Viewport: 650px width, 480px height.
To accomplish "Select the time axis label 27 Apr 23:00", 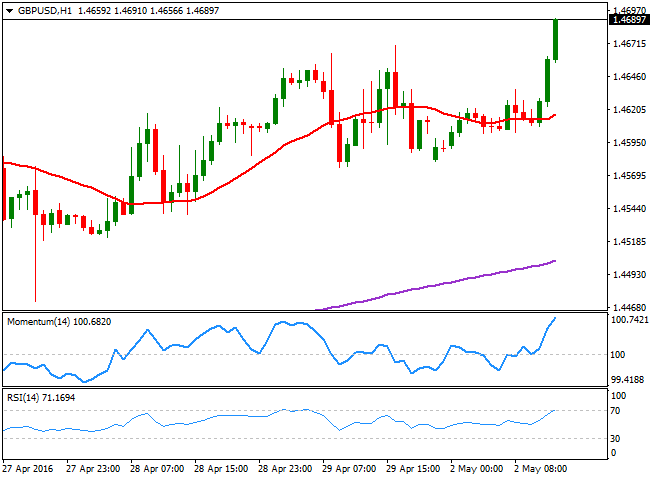I will point(93,469).
